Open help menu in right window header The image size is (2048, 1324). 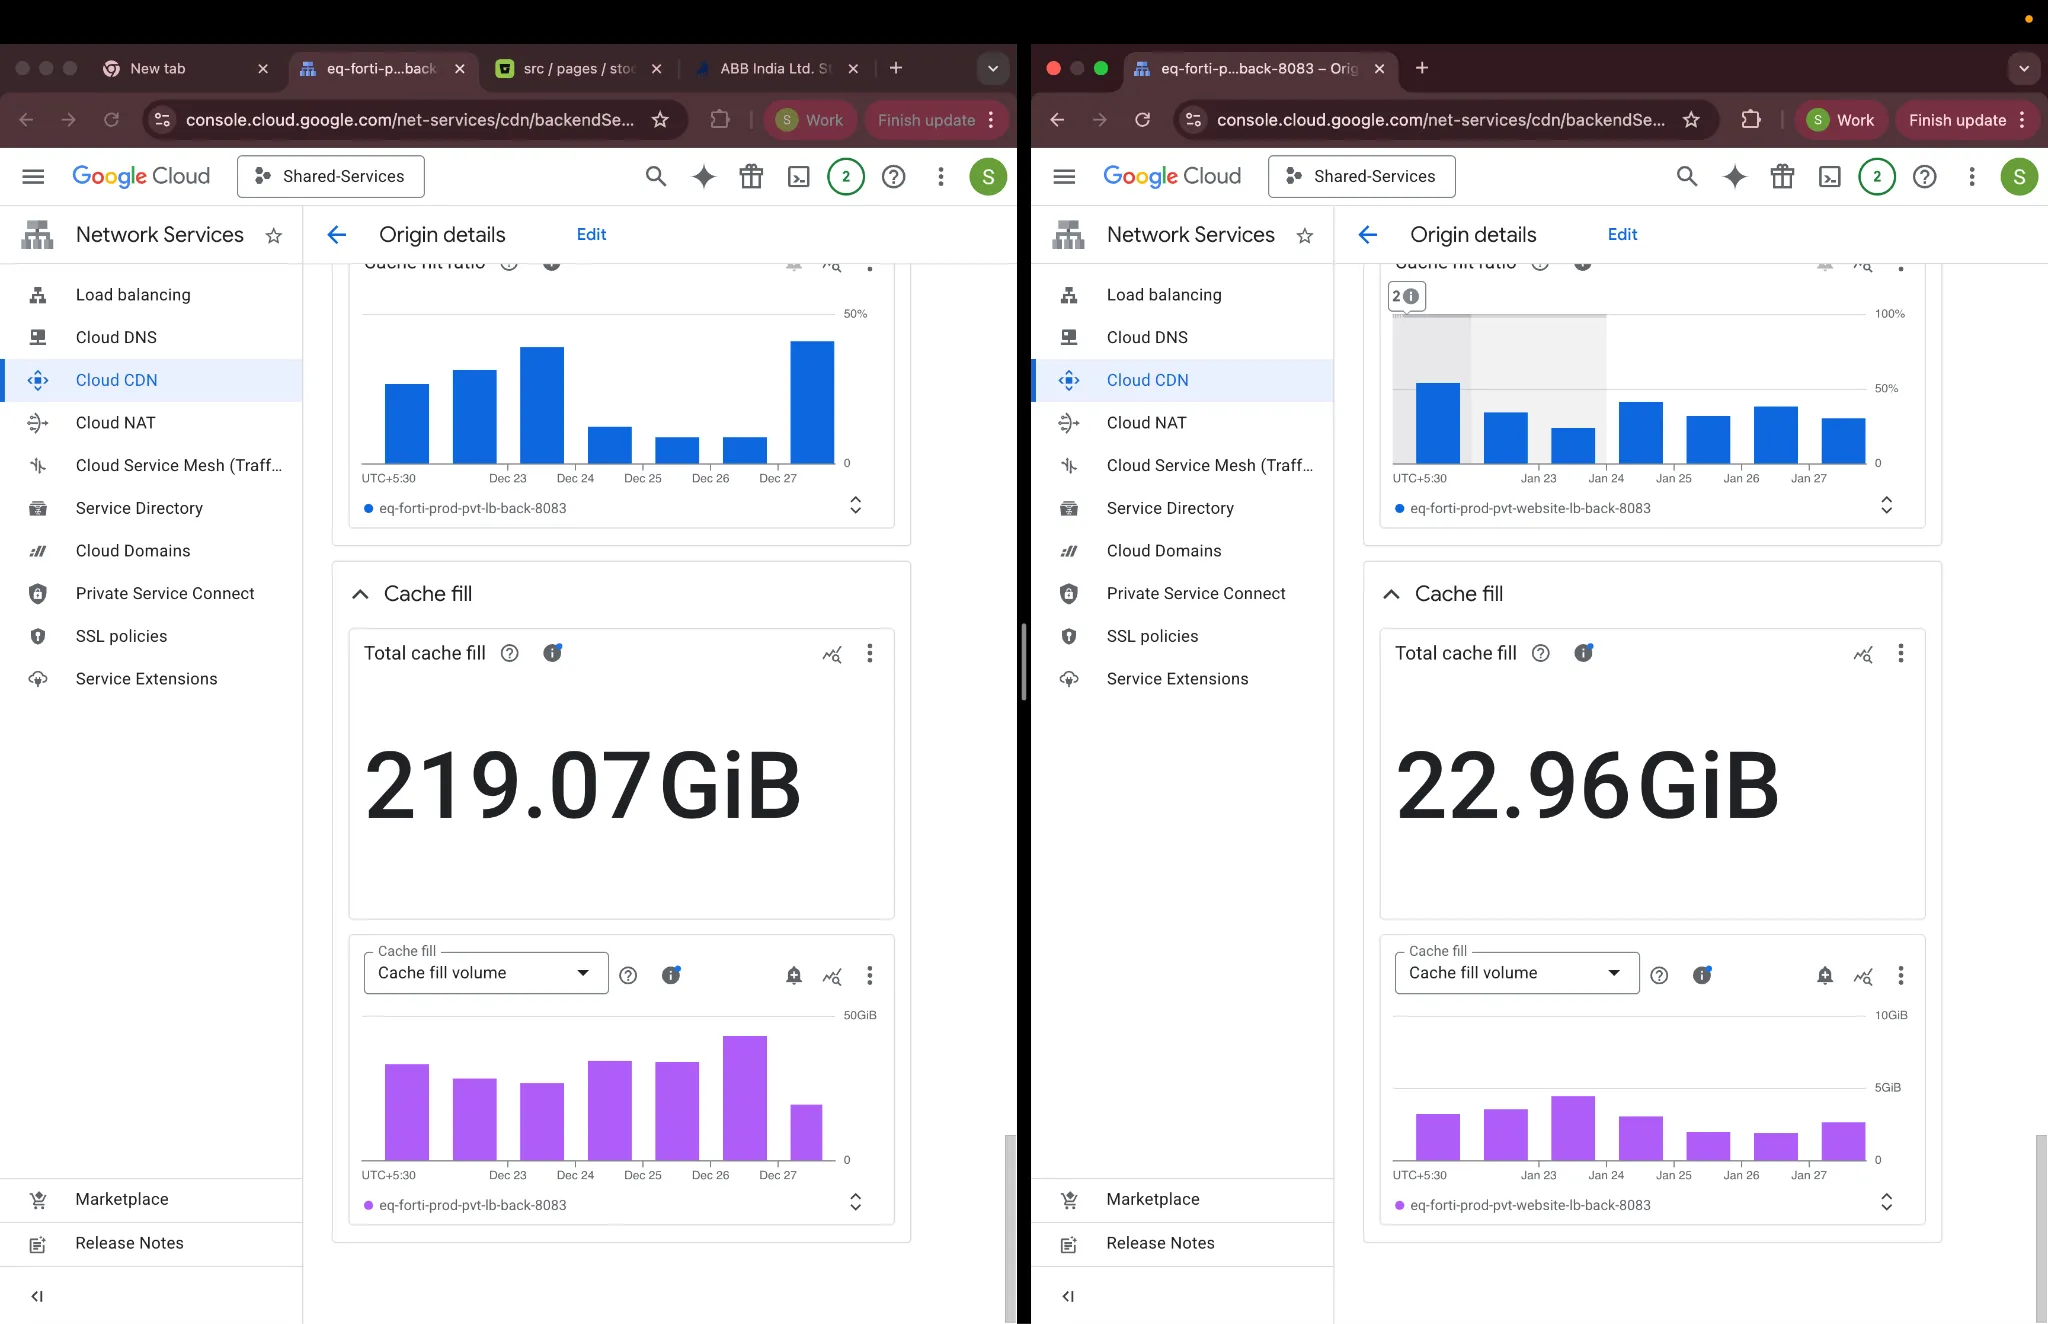1925,177
